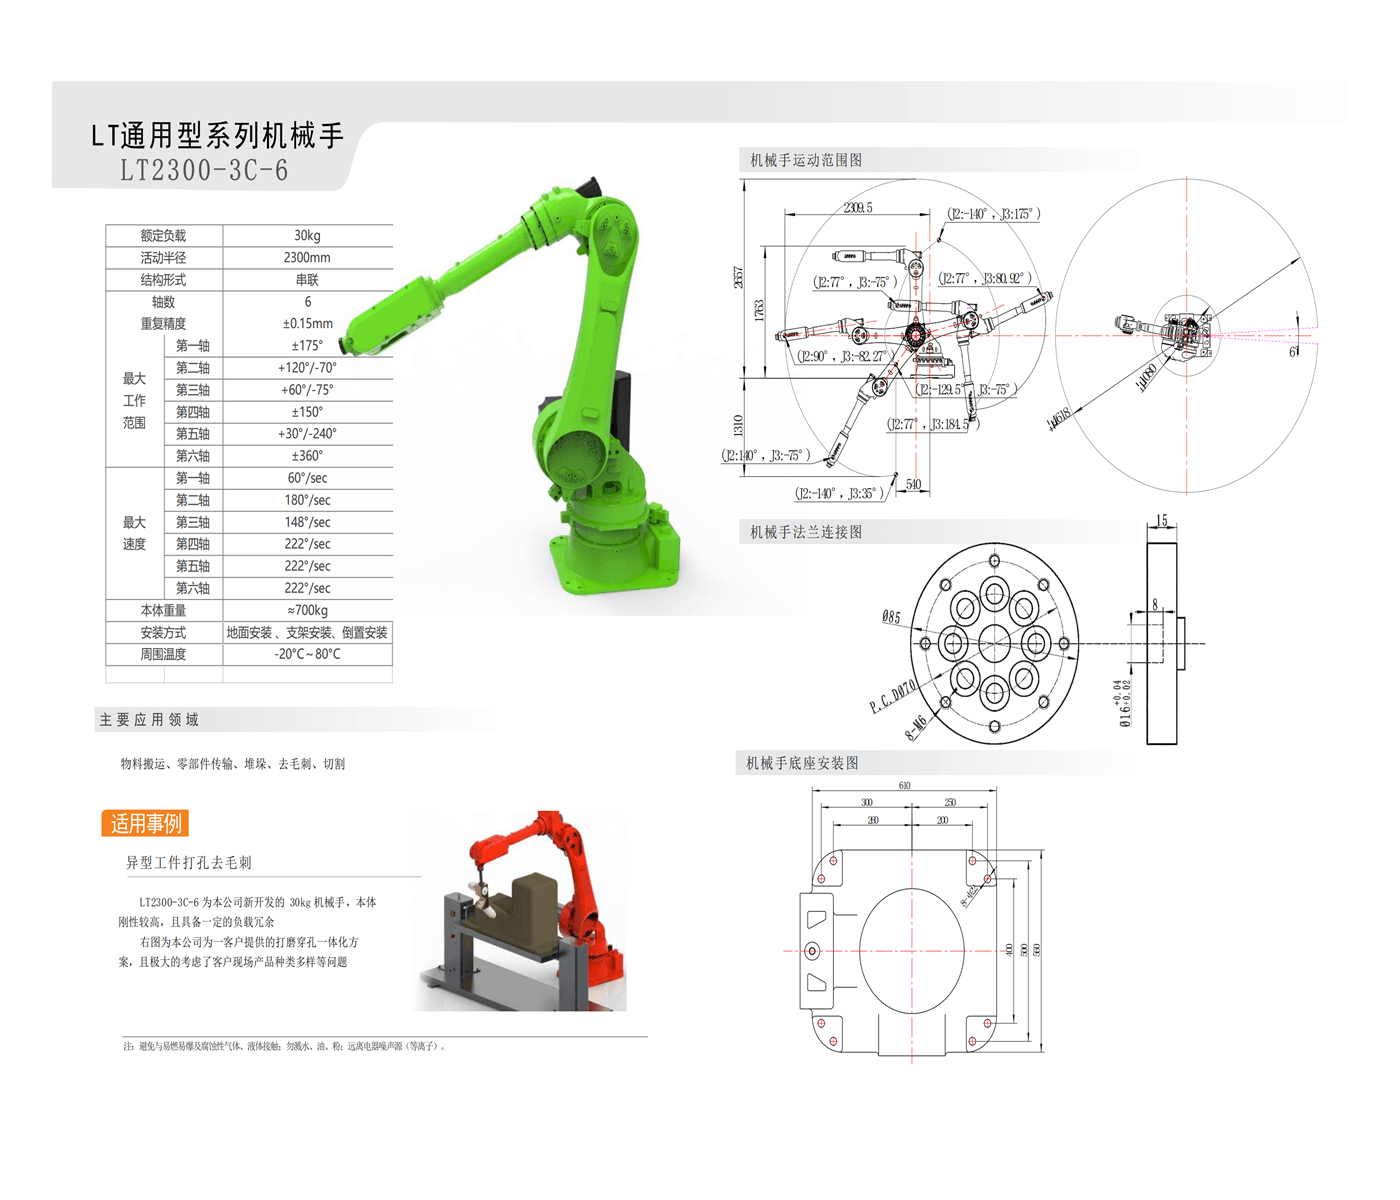Click the "重复精度" label

163,324
